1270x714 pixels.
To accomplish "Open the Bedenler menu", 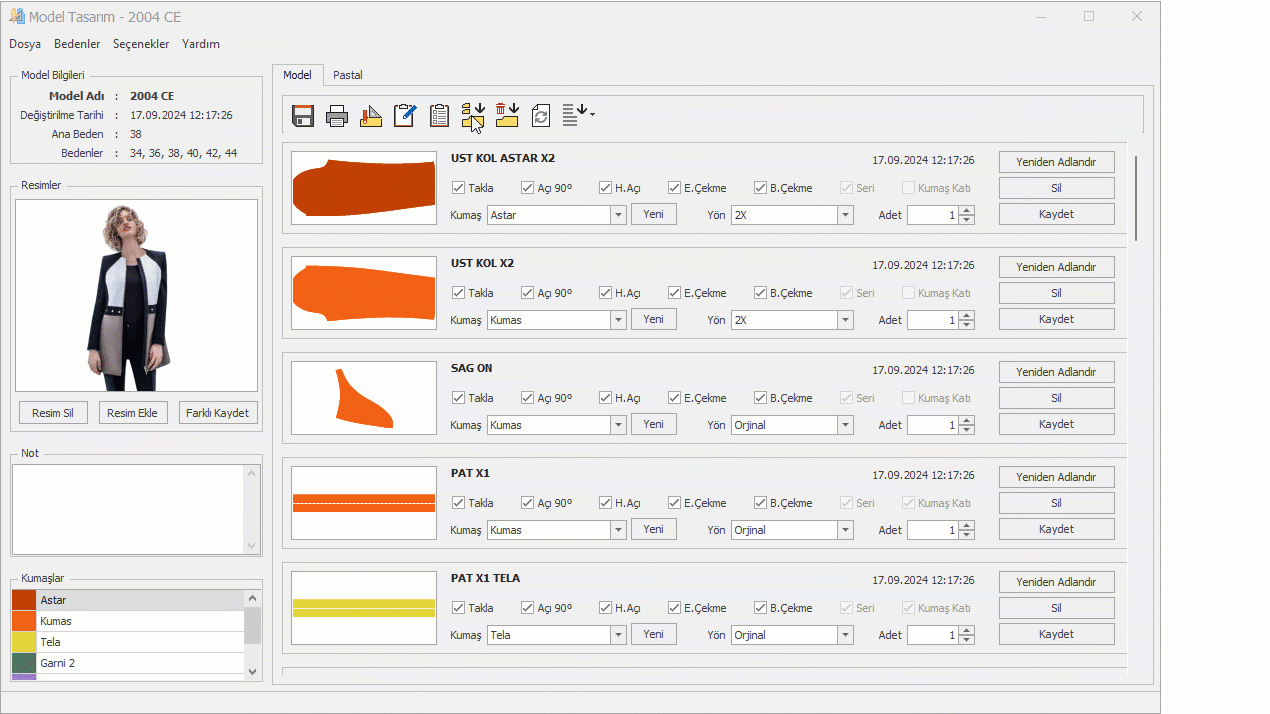I will [77, 44].
